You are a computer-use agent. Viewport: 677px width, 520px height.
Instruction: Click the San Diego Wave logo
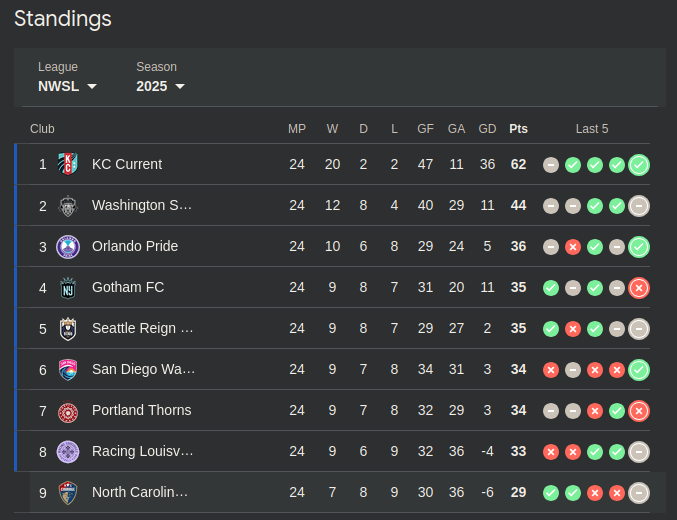tap(68, 369)
